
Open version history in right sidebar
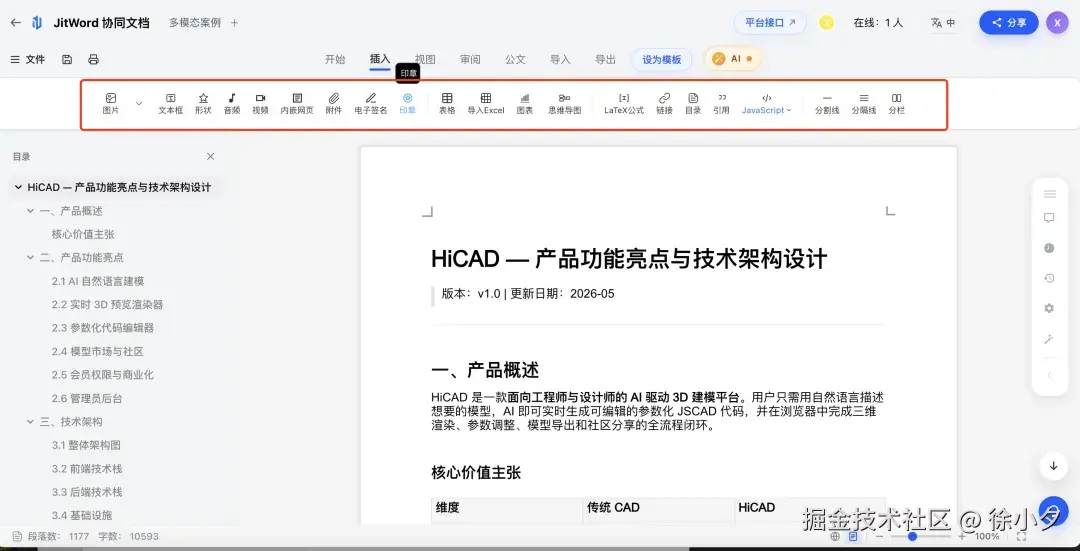(1049, 278)
